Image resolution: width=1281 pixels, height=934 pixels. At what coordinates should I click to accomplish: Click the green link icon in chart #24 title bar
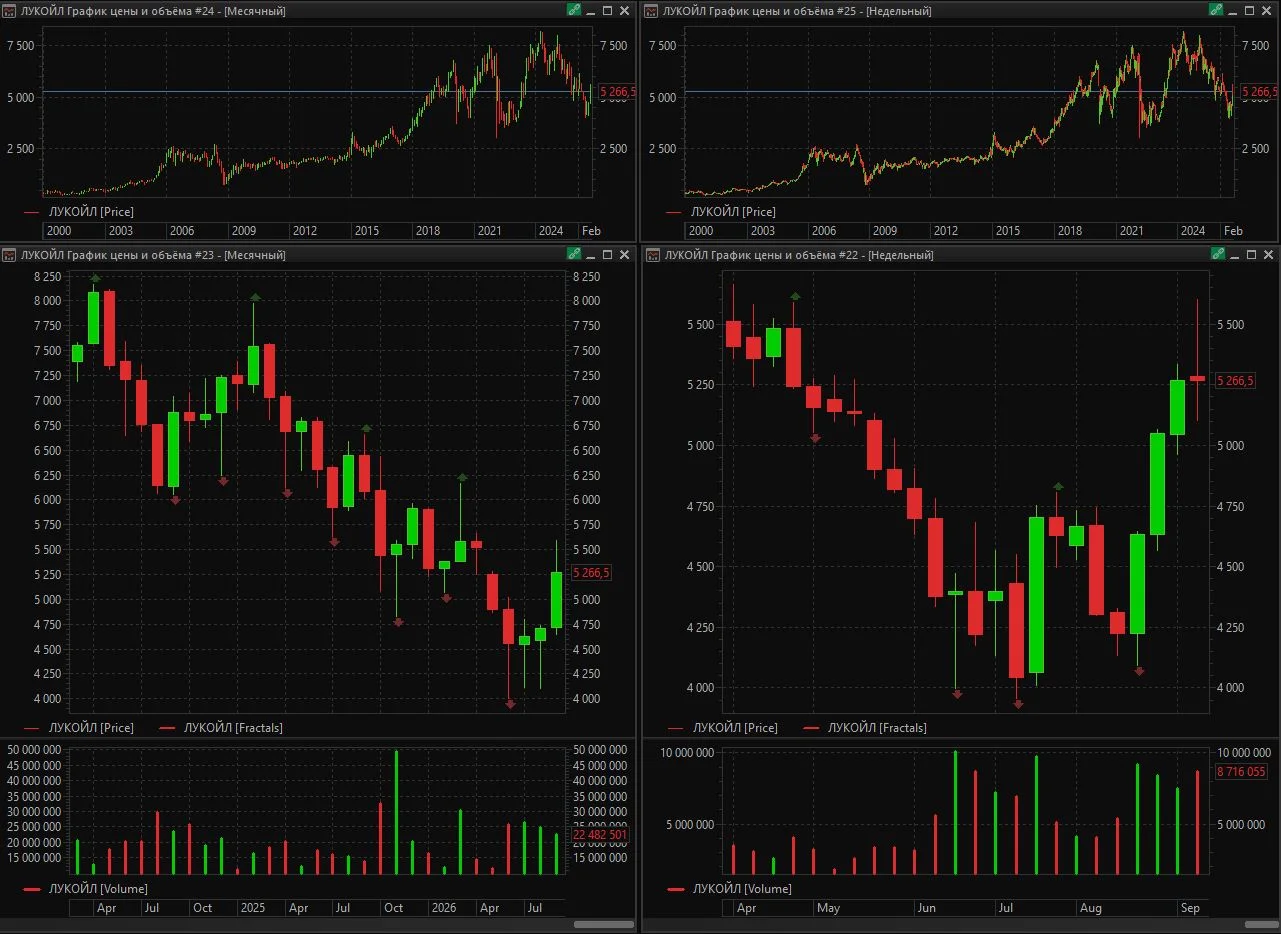[x=573, y=10]
